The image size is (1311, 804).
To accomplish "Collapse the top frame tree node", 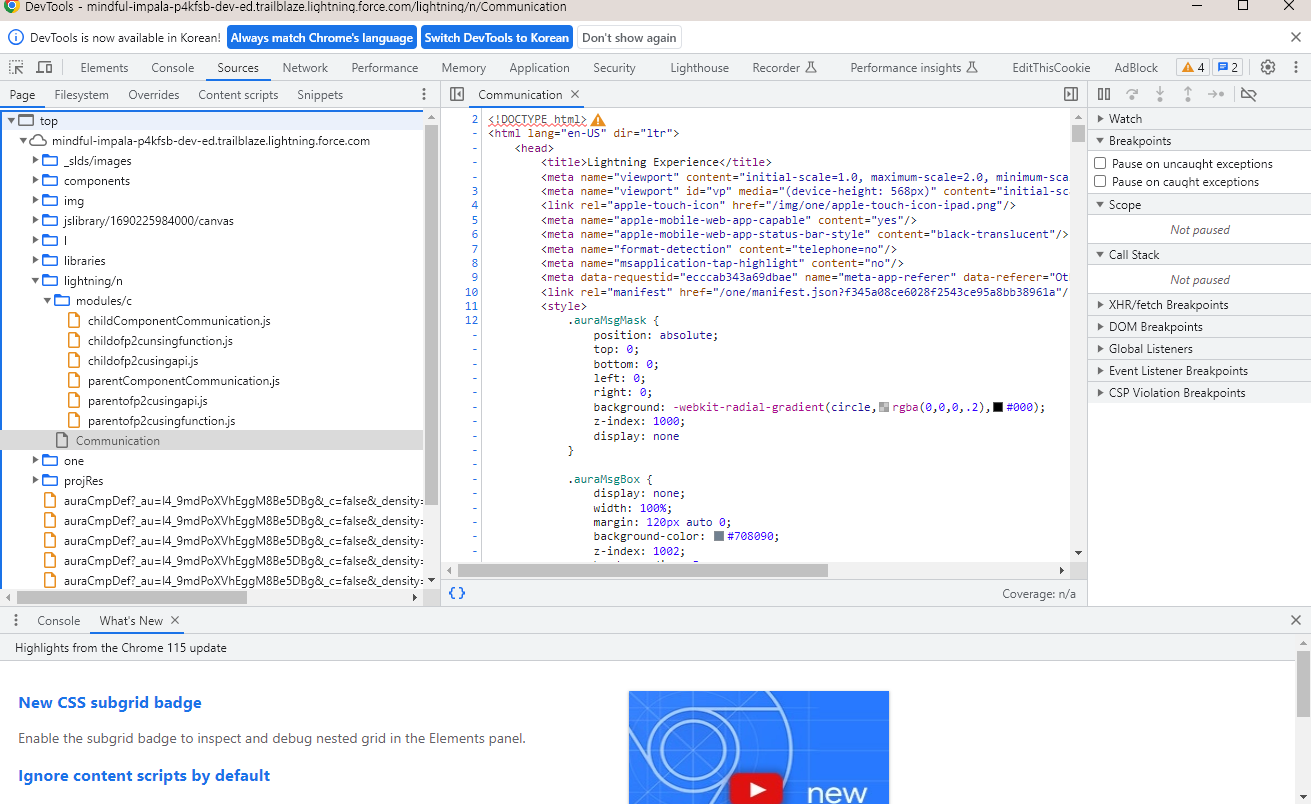I will pos(11,121).
